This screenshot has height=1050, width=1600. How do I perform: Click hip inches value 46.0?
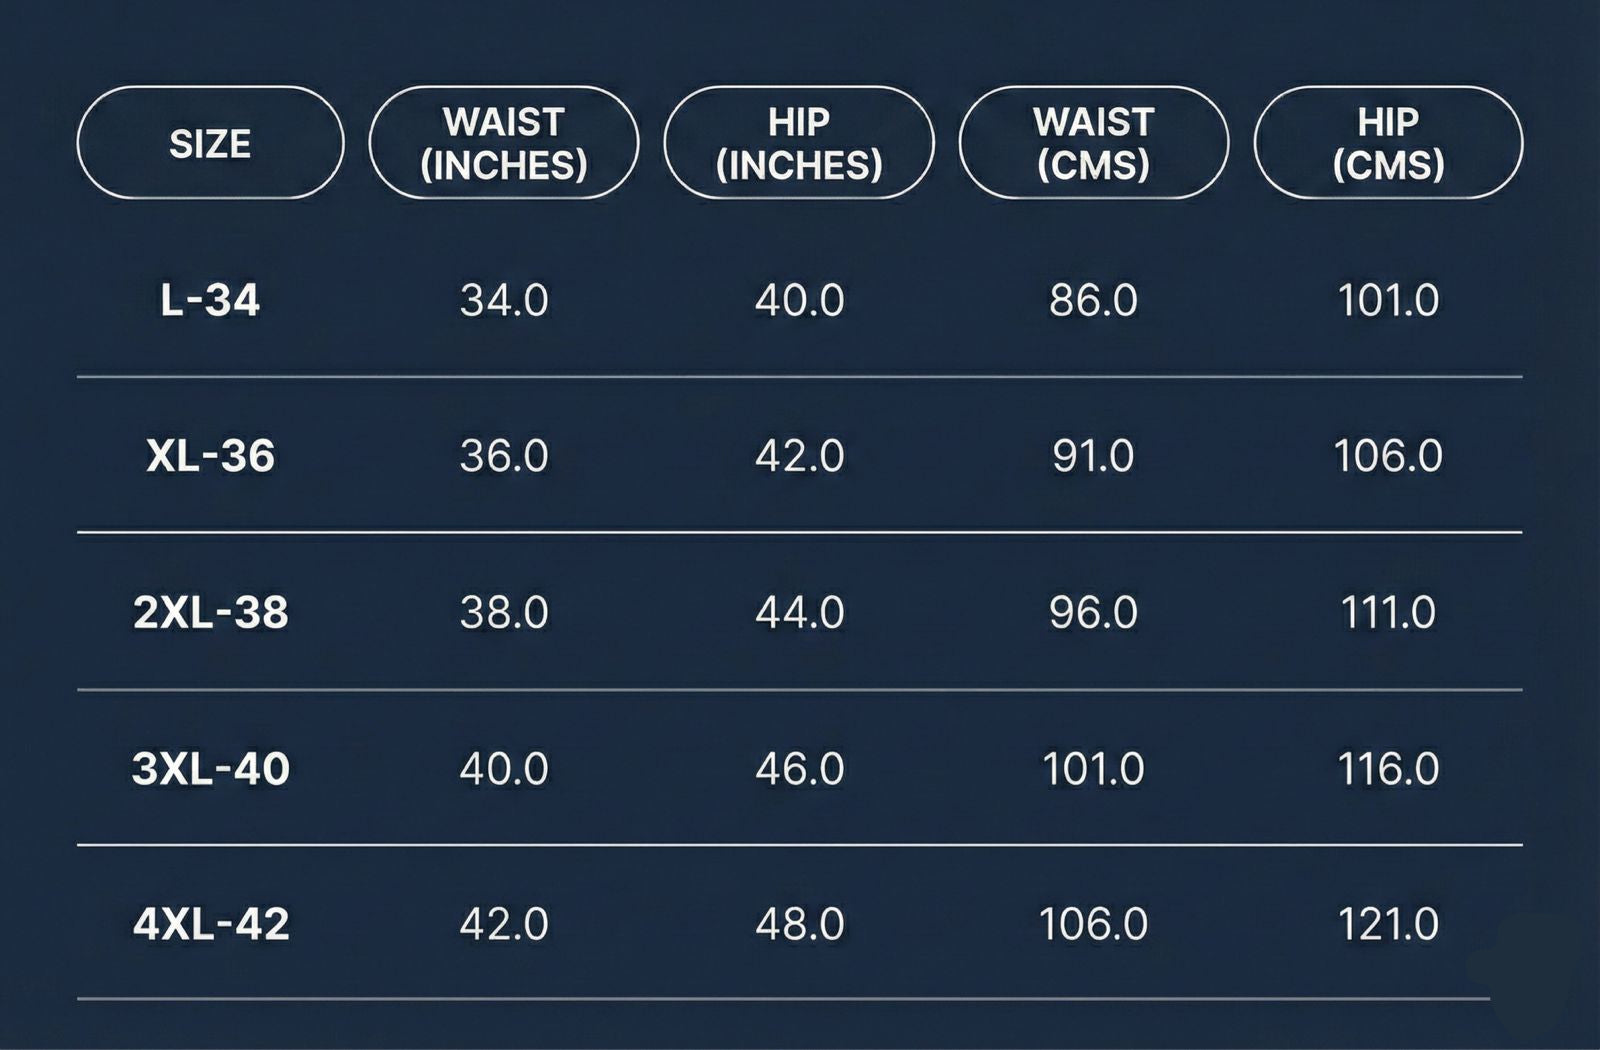click(799, 768)
